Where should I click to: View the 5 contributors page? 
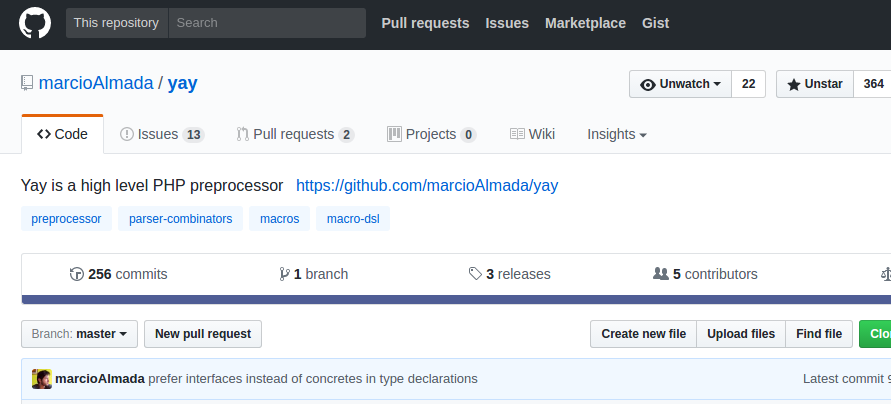pos(705,274)
